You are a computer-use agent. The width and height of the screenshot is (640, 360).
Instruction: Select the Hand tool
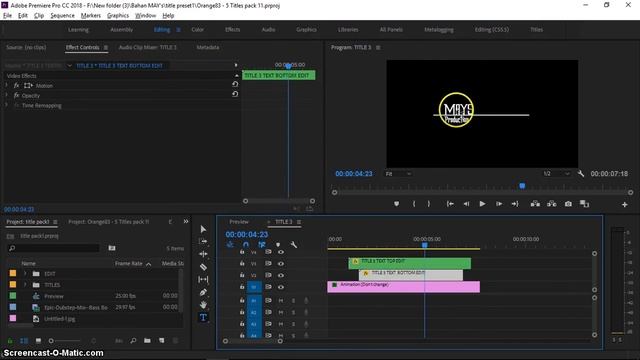click(203, 304)
